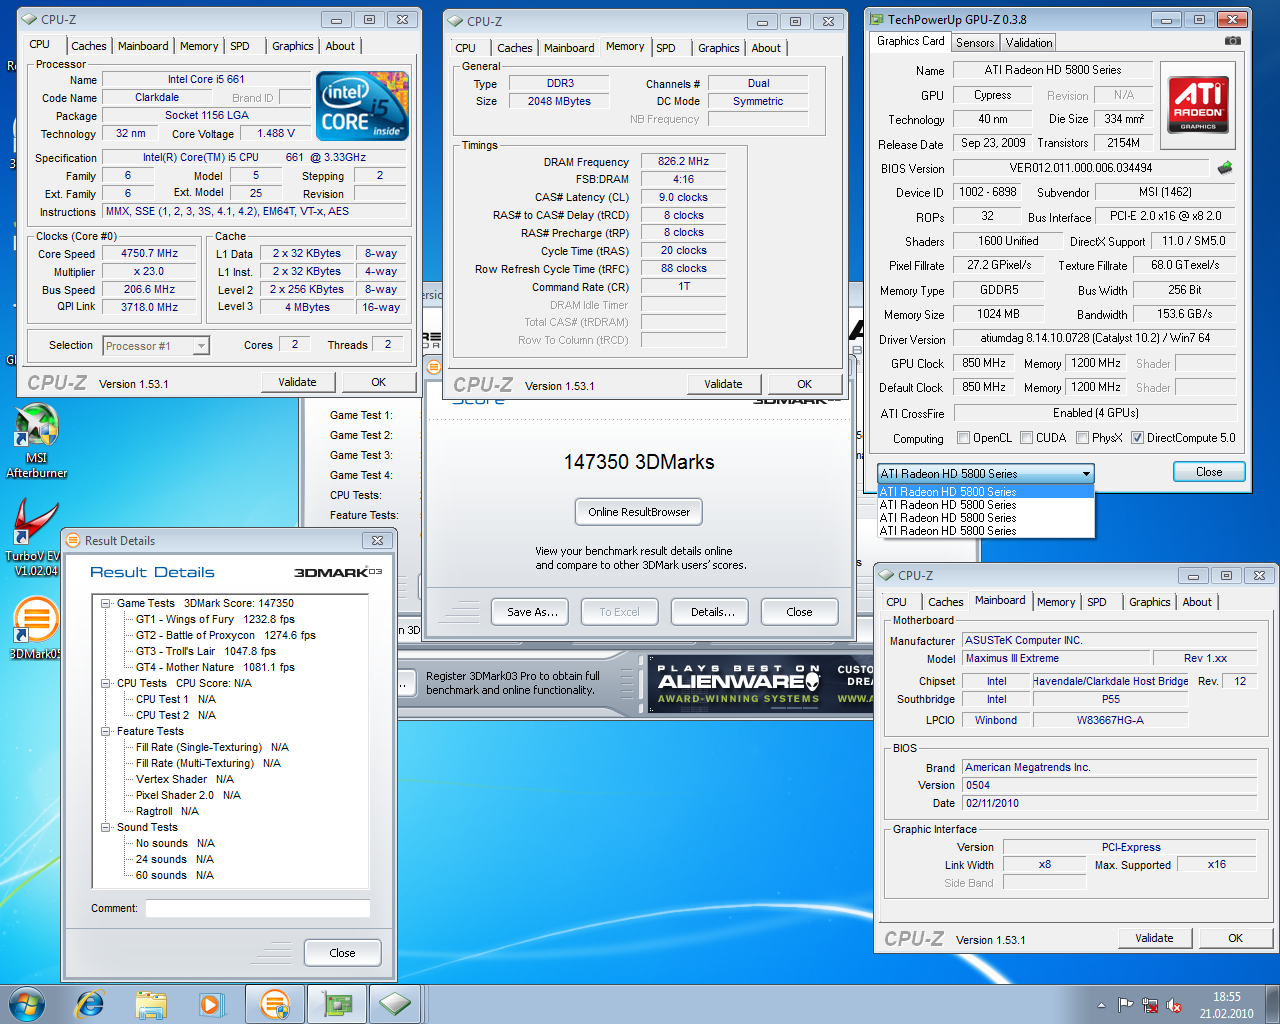Click Close button in Result Details
The image size is (1280, 1024).
(x=342, y=953)
